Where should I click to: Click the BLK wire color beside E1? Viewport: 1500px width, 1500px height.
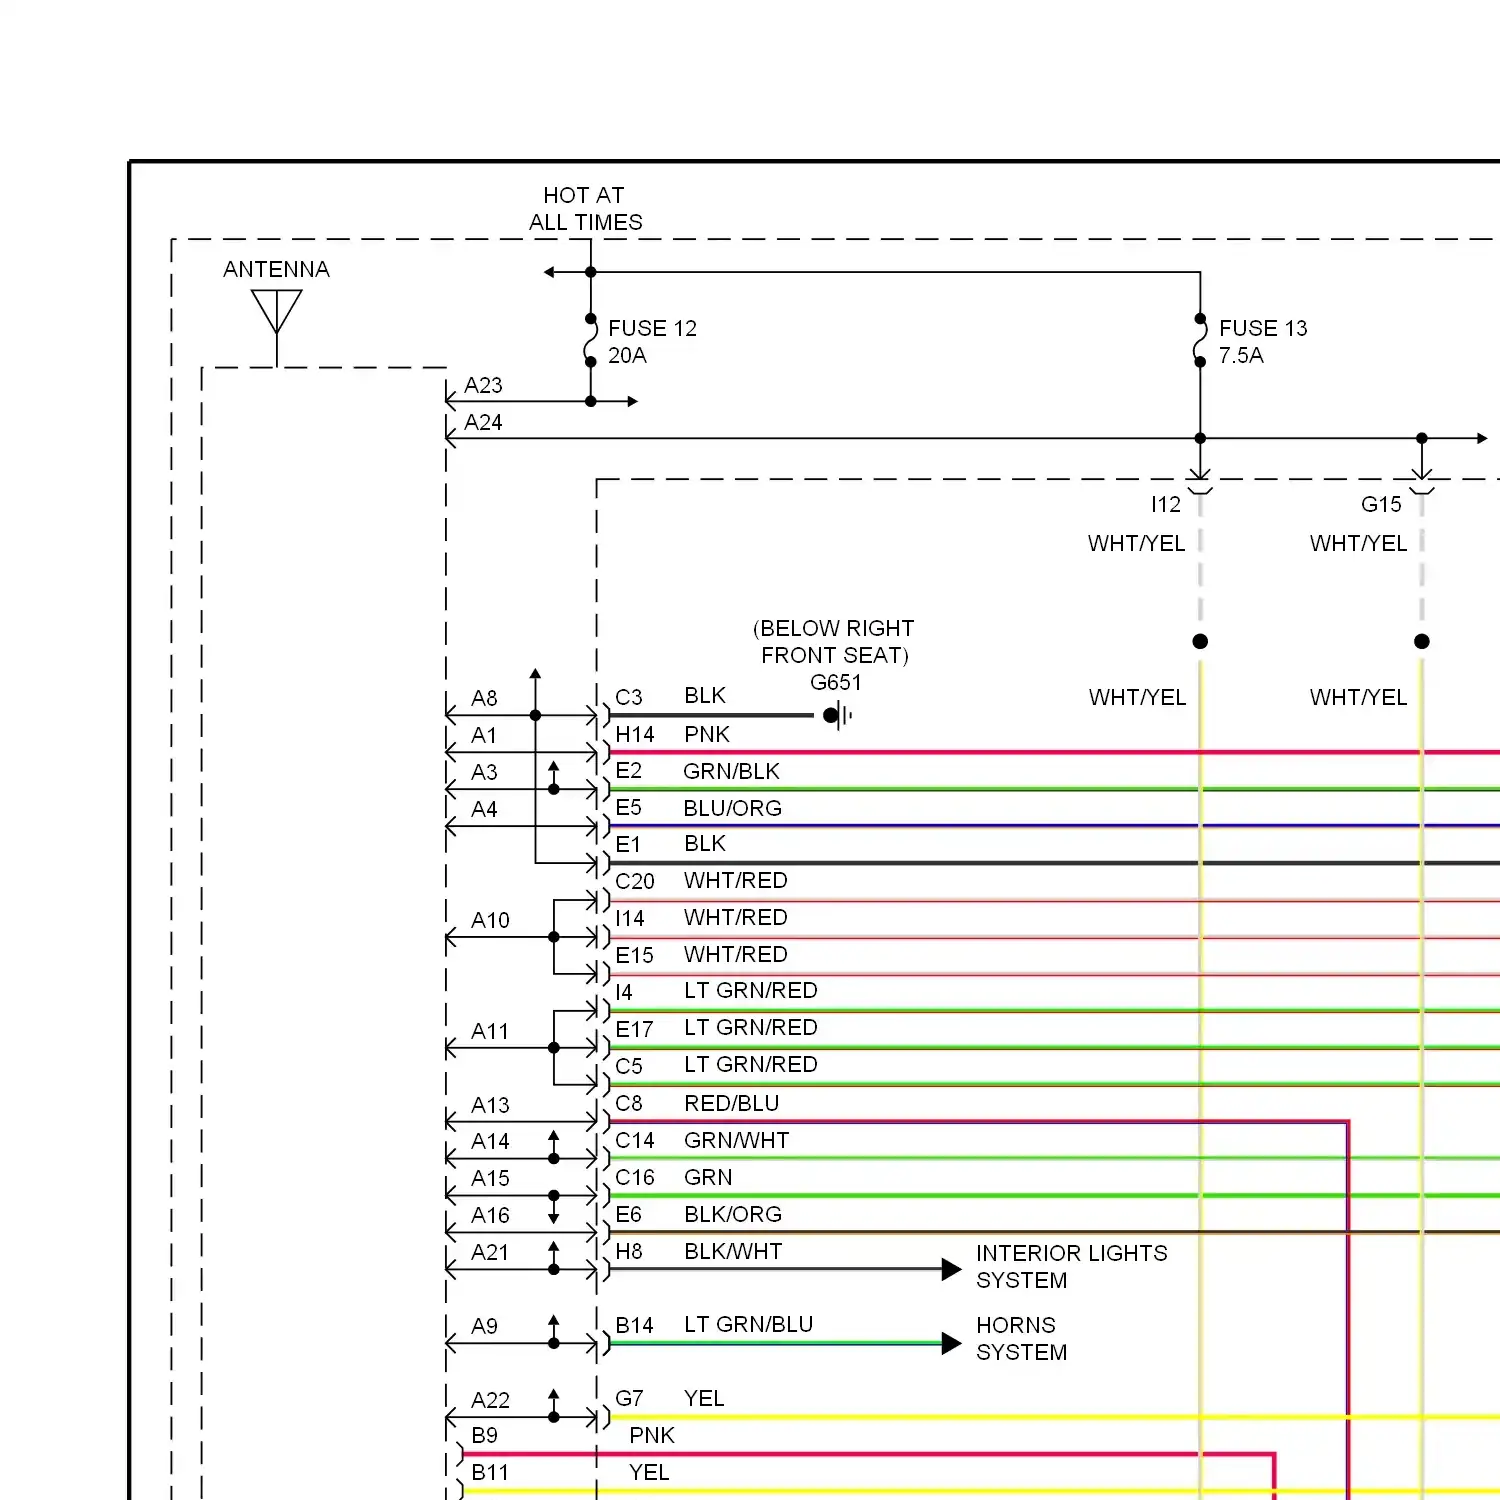[x=705, y=843]
